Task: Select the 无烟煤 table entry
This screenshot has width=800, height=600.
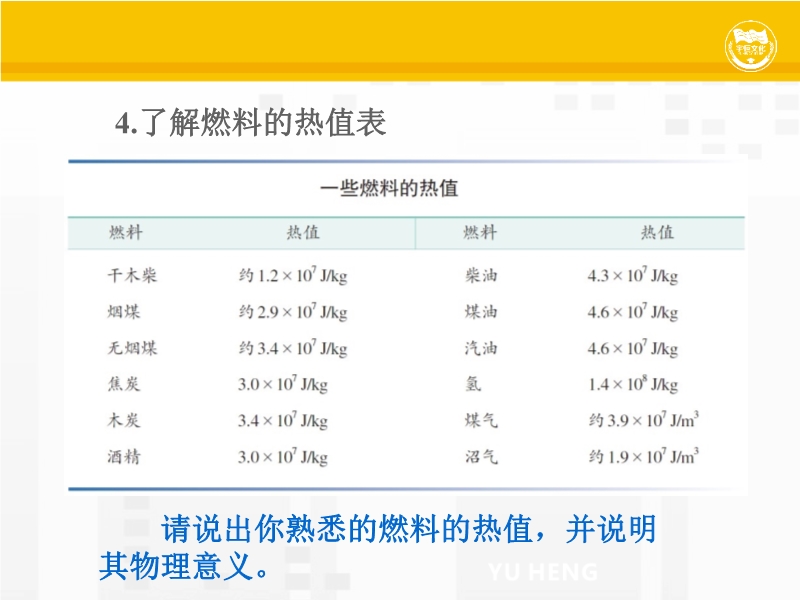Action: coord(132,348)
